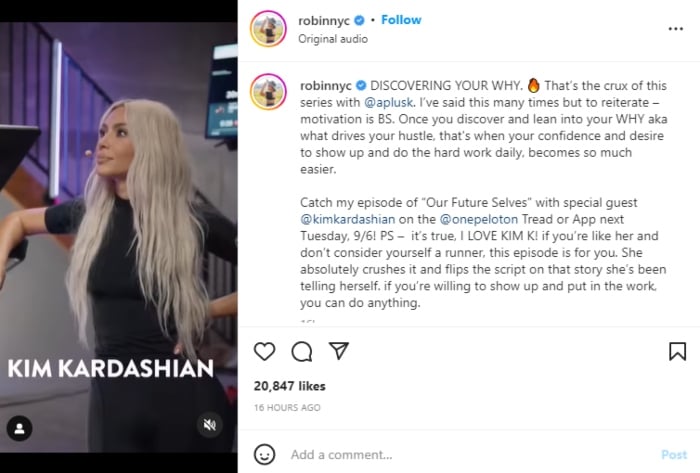Open the three-dot more options menu
Screen dimensions: 700x473
pyautogui.click(x=675, y=29)
